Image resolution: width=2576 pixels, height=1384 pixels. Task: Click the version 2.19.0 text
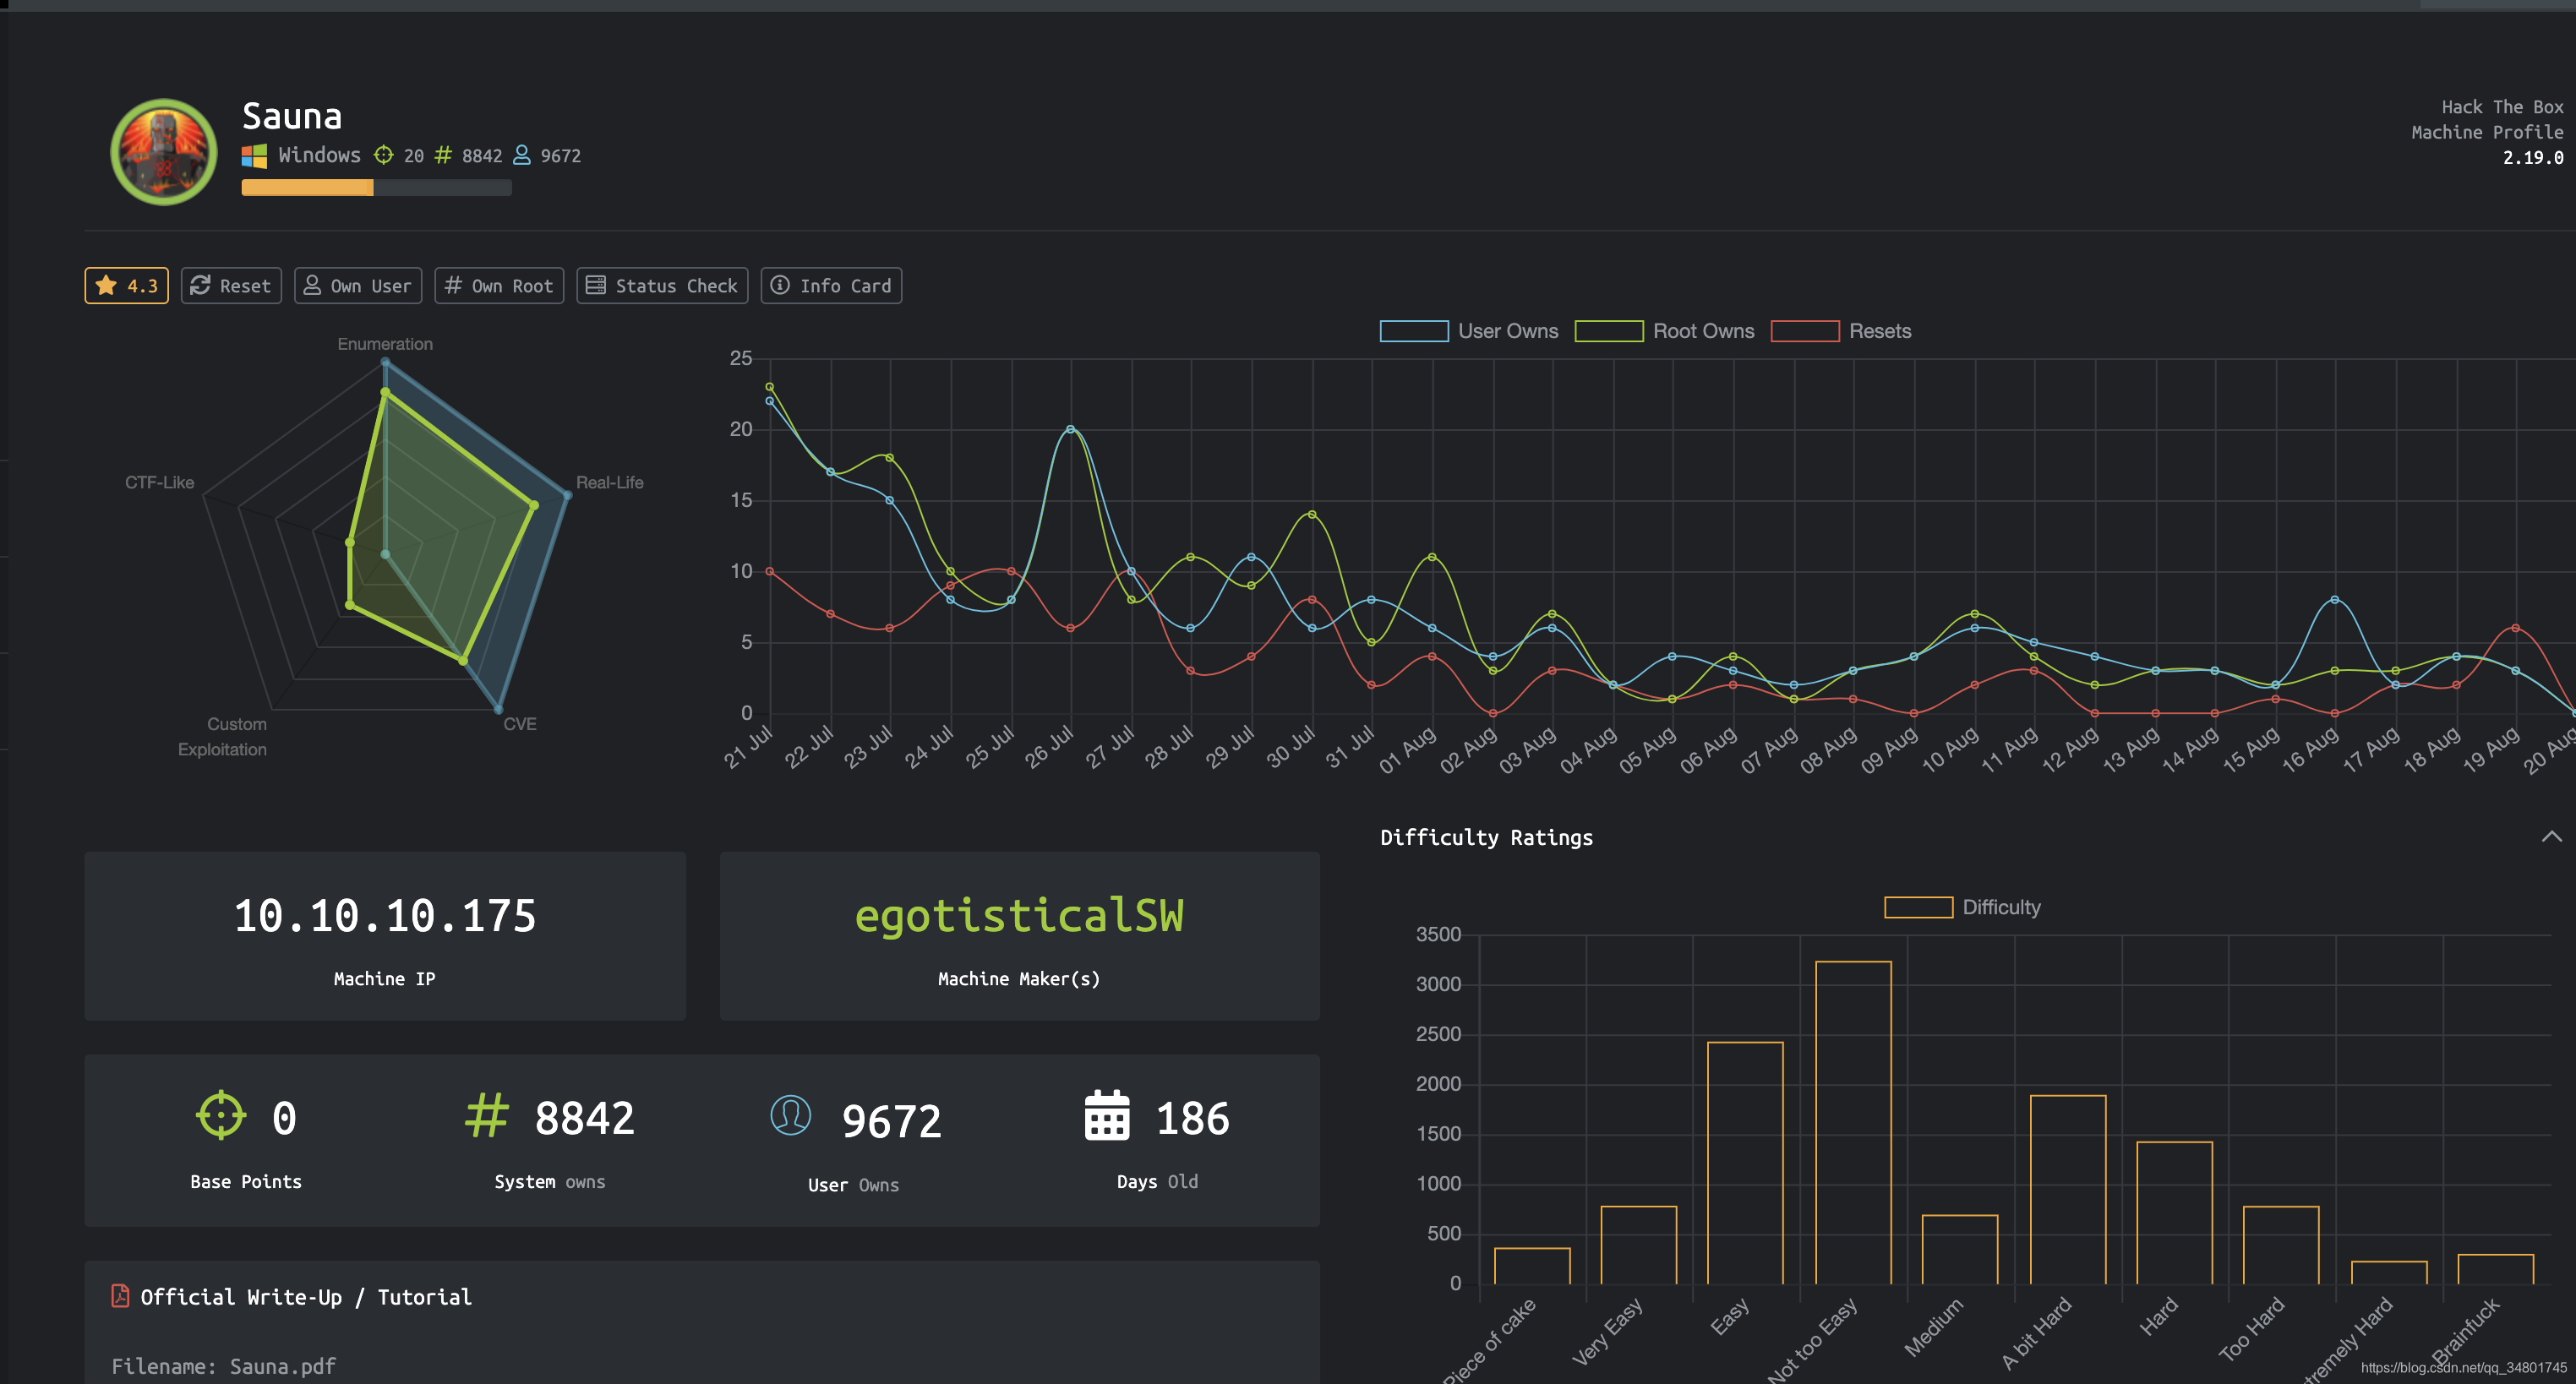2533,158
